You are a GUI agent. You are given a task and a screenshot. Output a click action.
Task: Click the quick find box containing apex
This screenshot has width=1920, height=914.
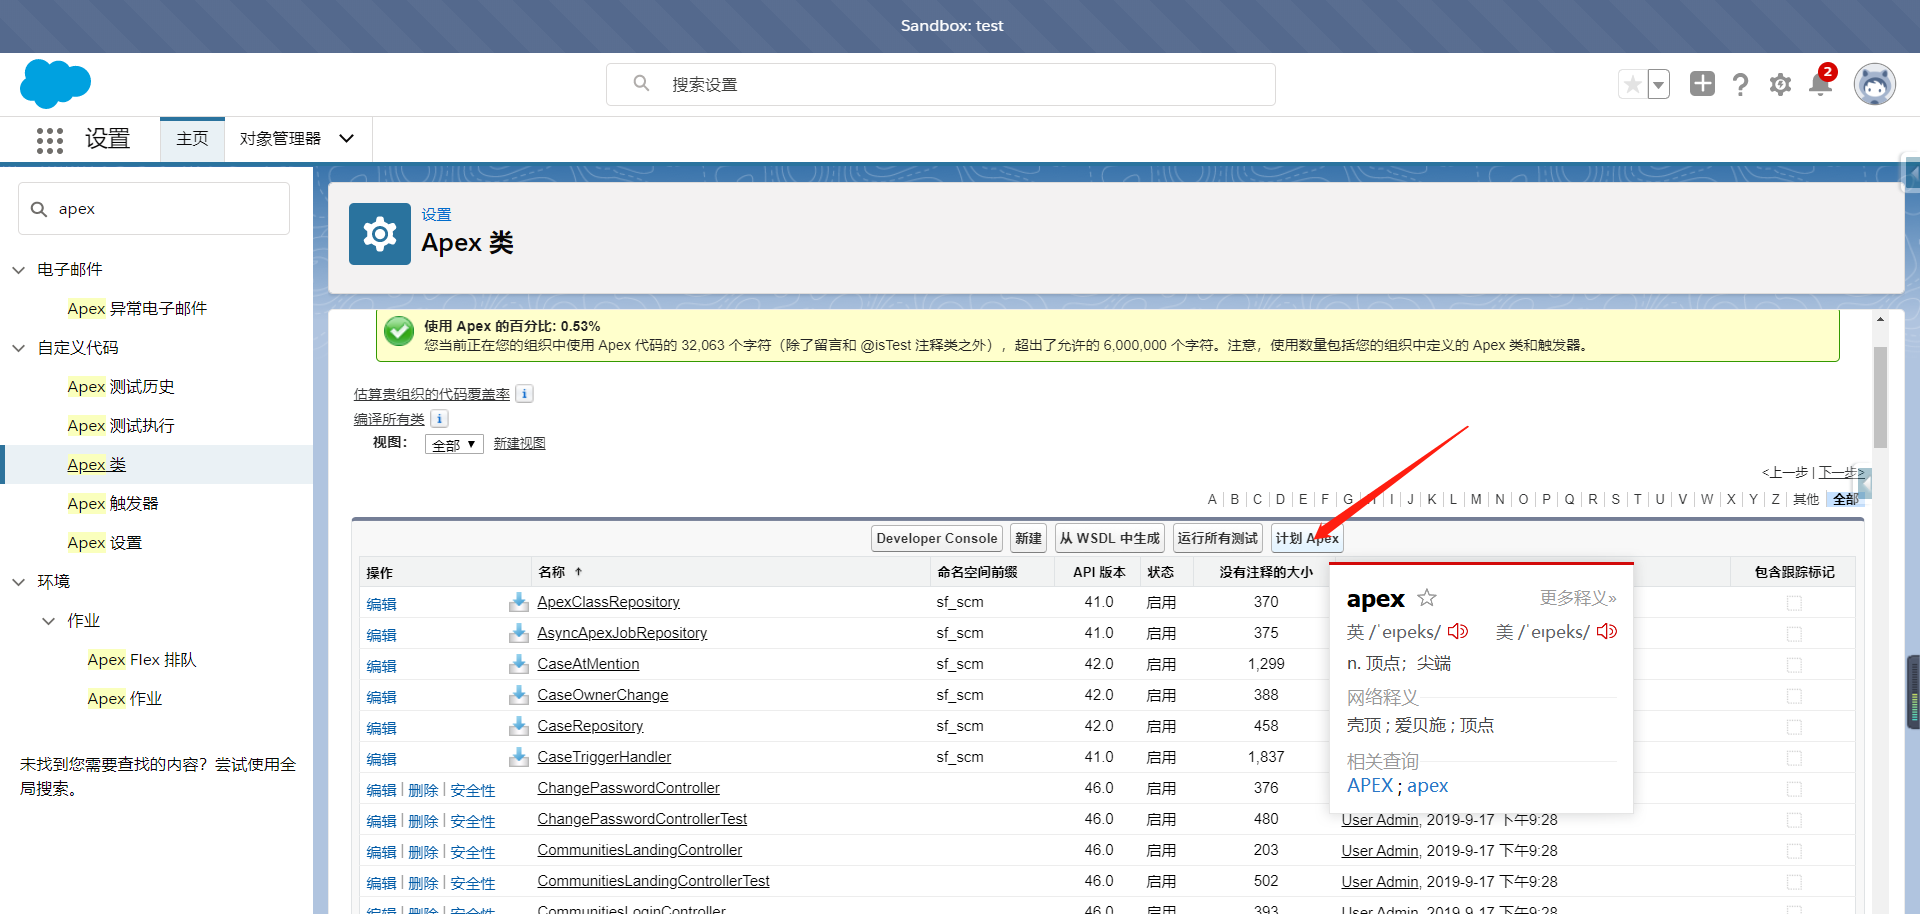coord(154,209)
